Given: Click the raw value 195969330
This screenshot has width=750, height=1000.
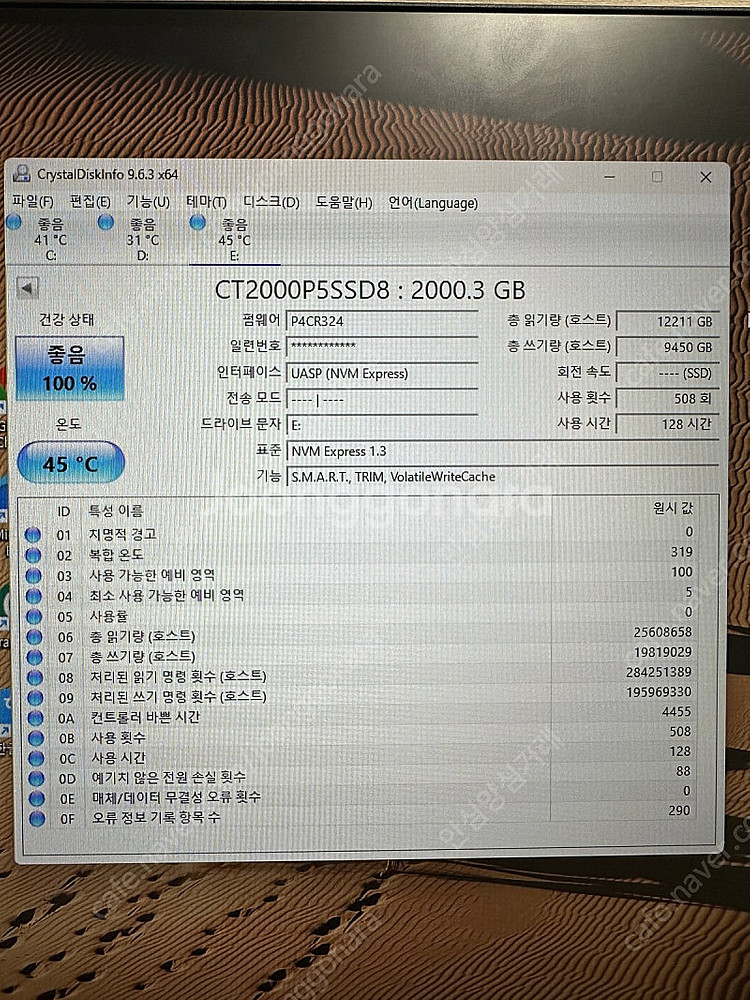Looking at the screenshot, I should click(659, 691).
